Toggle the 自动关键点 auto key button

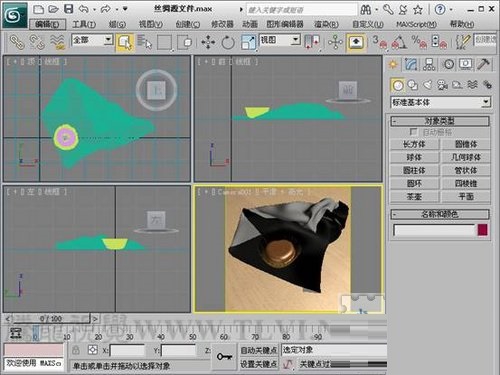tap(259, 350)
